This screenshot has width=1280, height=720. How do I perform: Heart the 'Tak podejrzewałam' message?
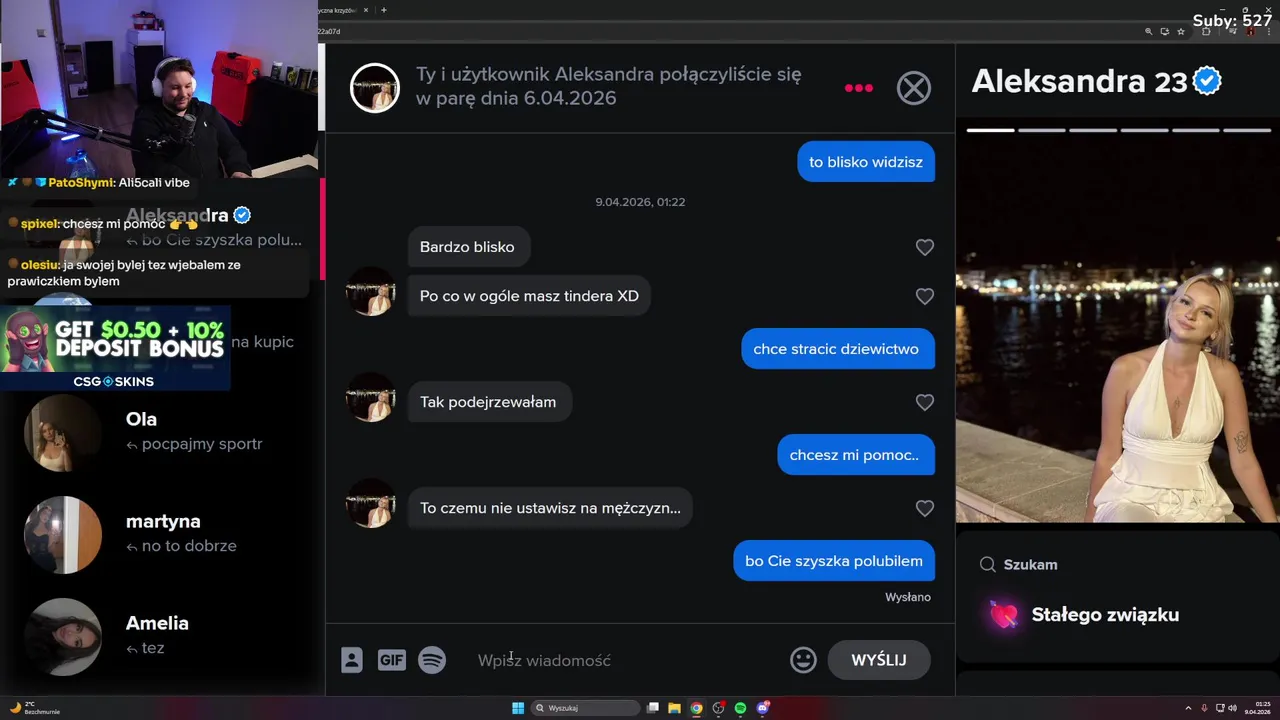click(x=925, y=402)
